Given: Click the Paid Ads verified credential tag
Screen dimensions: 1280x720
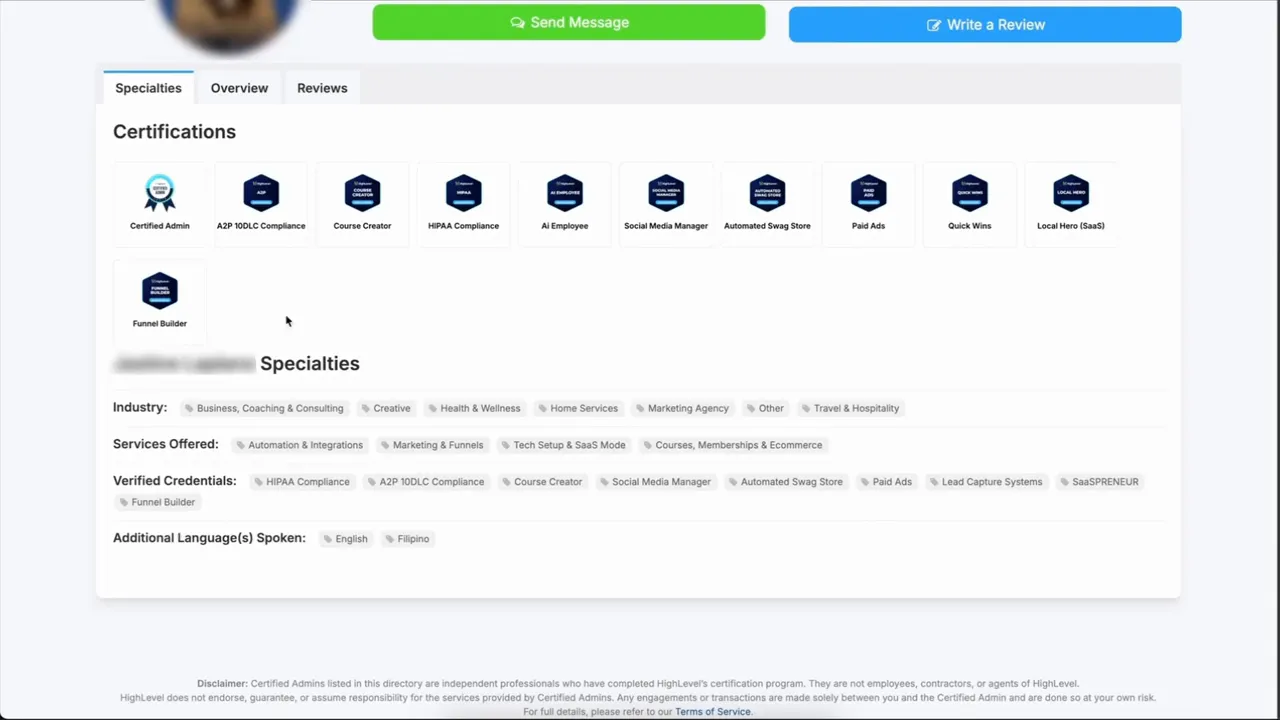Looking at the screenshot, I should coord(886,482).
